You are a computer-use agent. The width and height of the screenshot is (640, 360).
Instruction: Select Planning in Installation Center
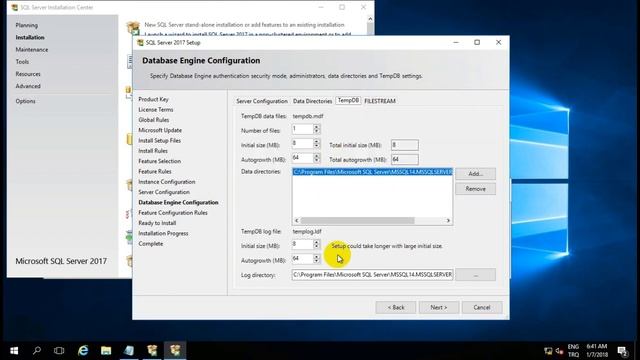pyautogui.click(x=27, y=25)
